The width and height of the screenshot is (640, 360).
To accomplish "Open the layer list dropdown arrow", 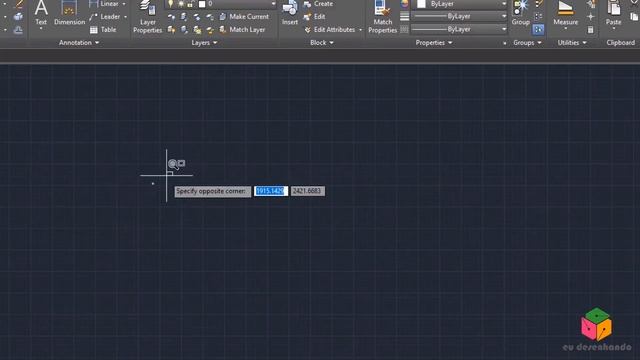I will click(x=273, y=4).
